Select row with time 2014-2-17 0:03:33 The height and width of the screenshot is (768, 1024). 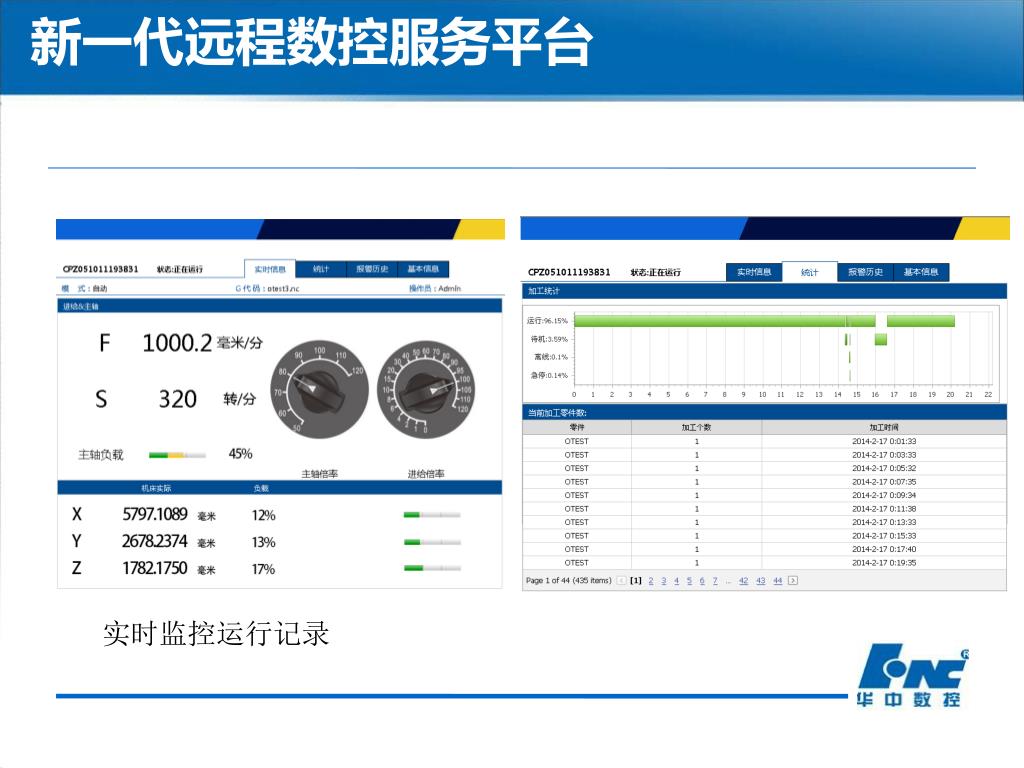(764, 455)
